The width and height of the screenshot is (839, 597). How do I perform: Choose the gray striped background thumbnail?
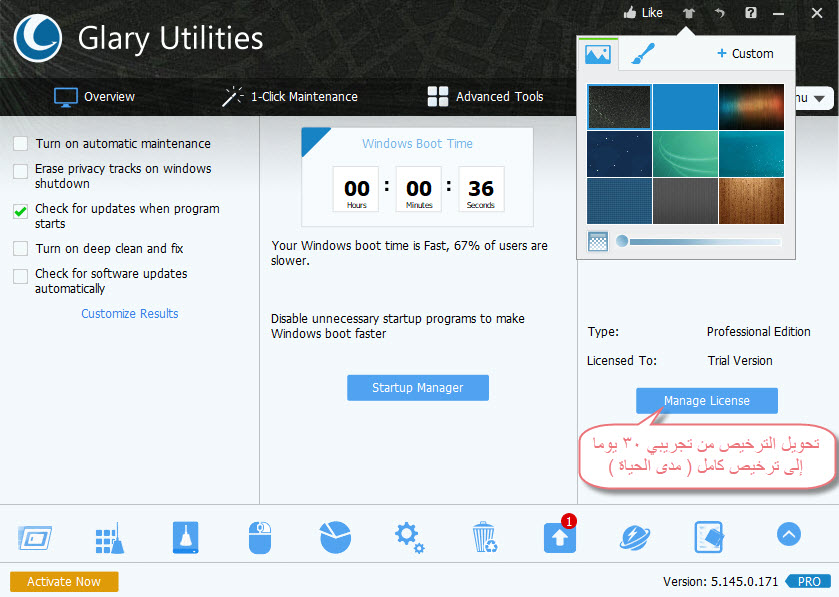click(x=685, y=201)
